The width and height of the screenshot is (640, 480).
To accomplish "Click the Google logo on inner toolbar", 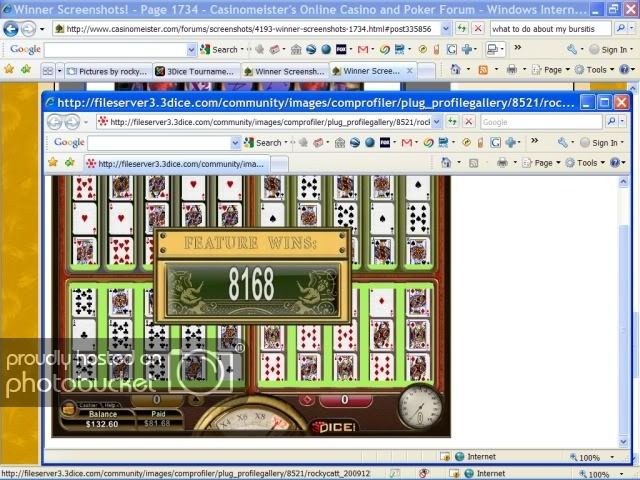I will coord(69,142).
